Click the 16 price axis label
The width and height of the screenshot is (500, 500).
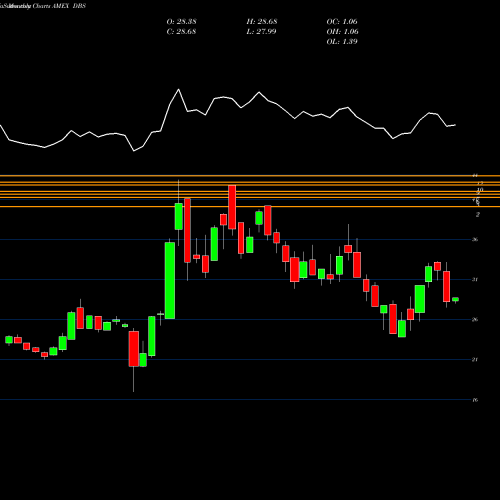(475, 400)
